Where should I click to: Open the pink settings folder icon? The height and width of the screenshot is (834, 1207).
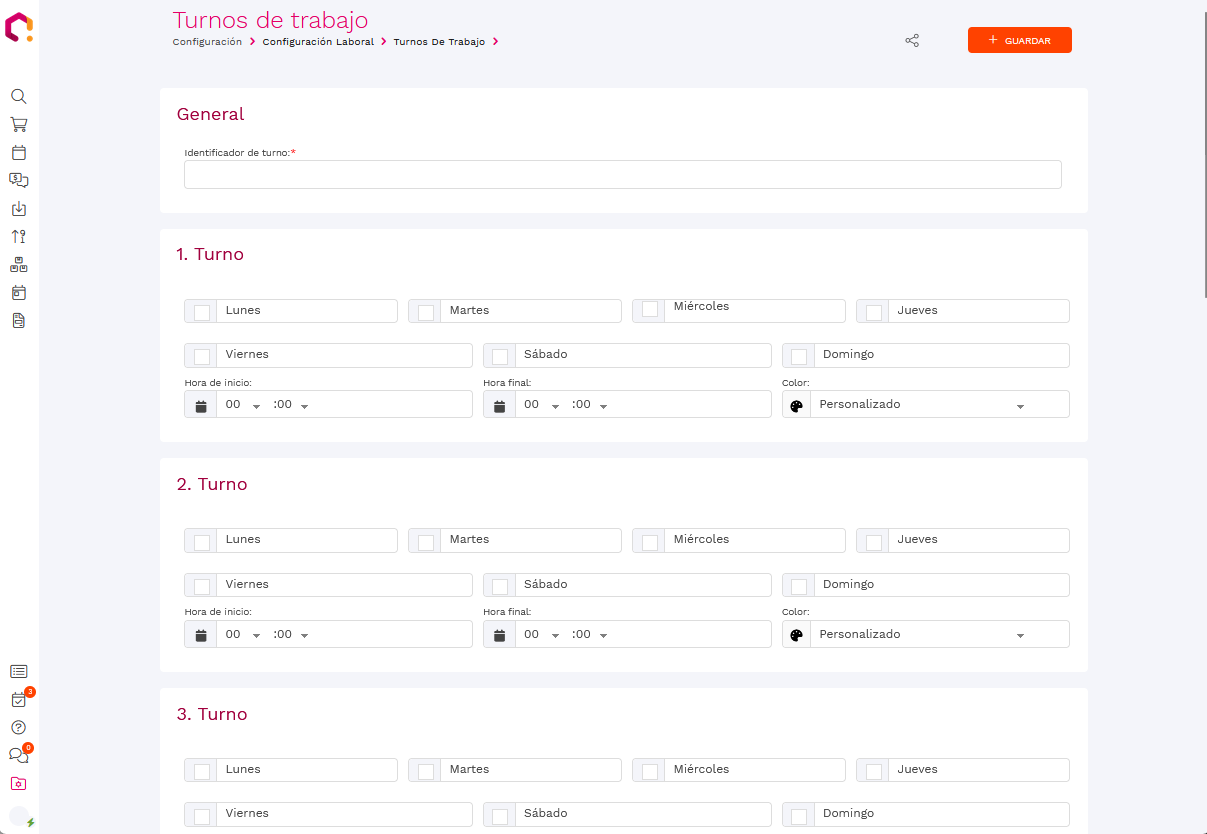click(18, 783)
